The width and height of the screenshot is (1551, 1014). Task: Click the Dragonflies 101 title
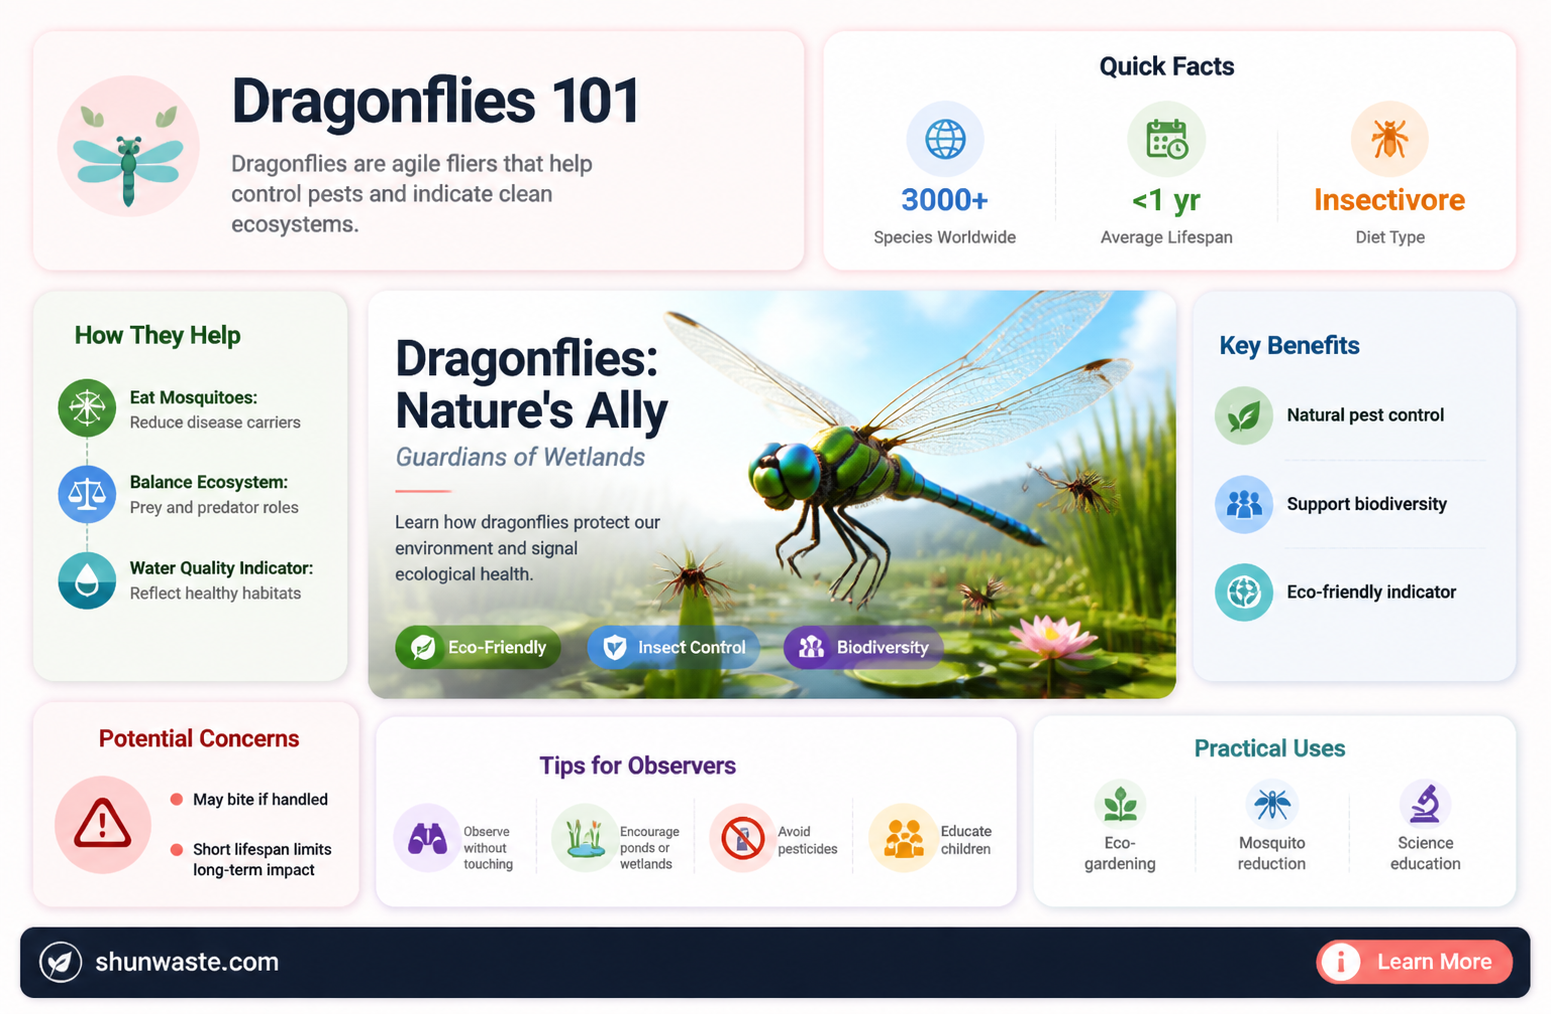click(435, 101)
